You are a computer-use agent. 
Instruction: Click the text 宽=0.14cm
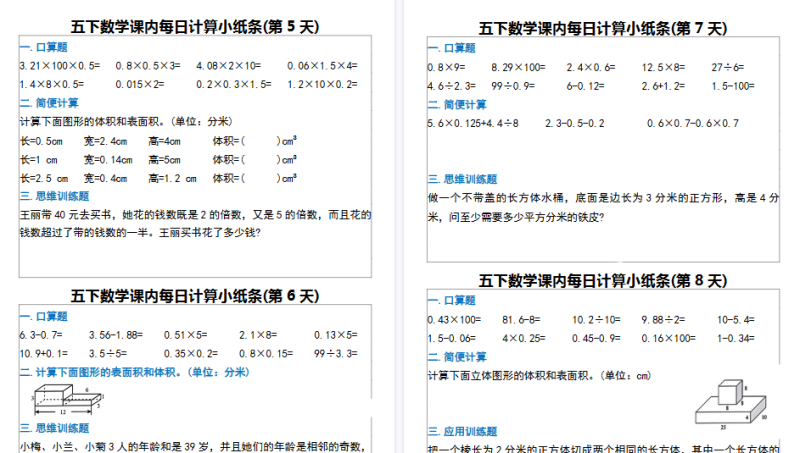[108, 160]
